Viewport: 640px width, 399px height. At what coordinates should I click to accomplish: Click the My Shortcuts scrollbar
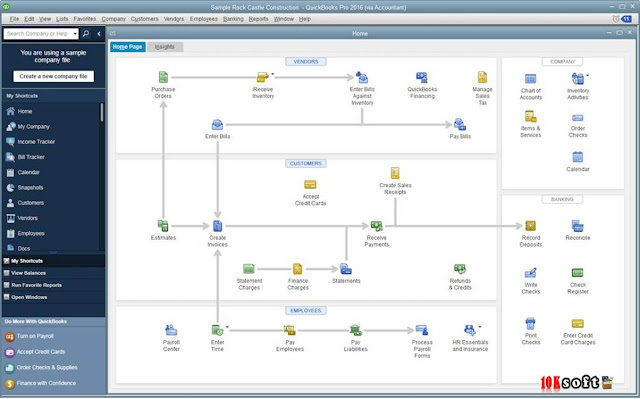click(x=102, y=112)
